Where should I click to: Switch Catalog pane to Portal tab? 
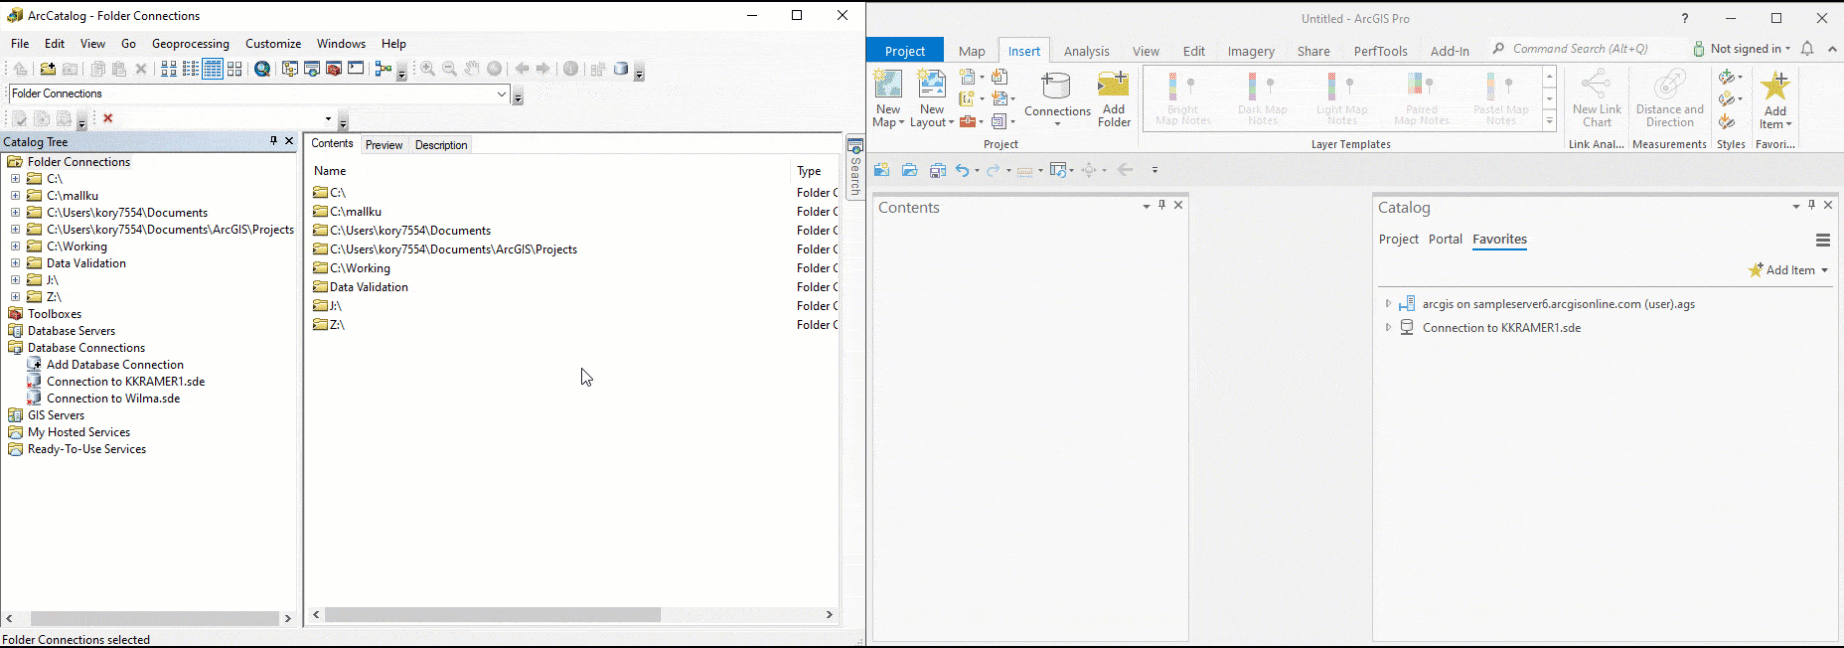pyautogui.click(x=1445, y=239)
